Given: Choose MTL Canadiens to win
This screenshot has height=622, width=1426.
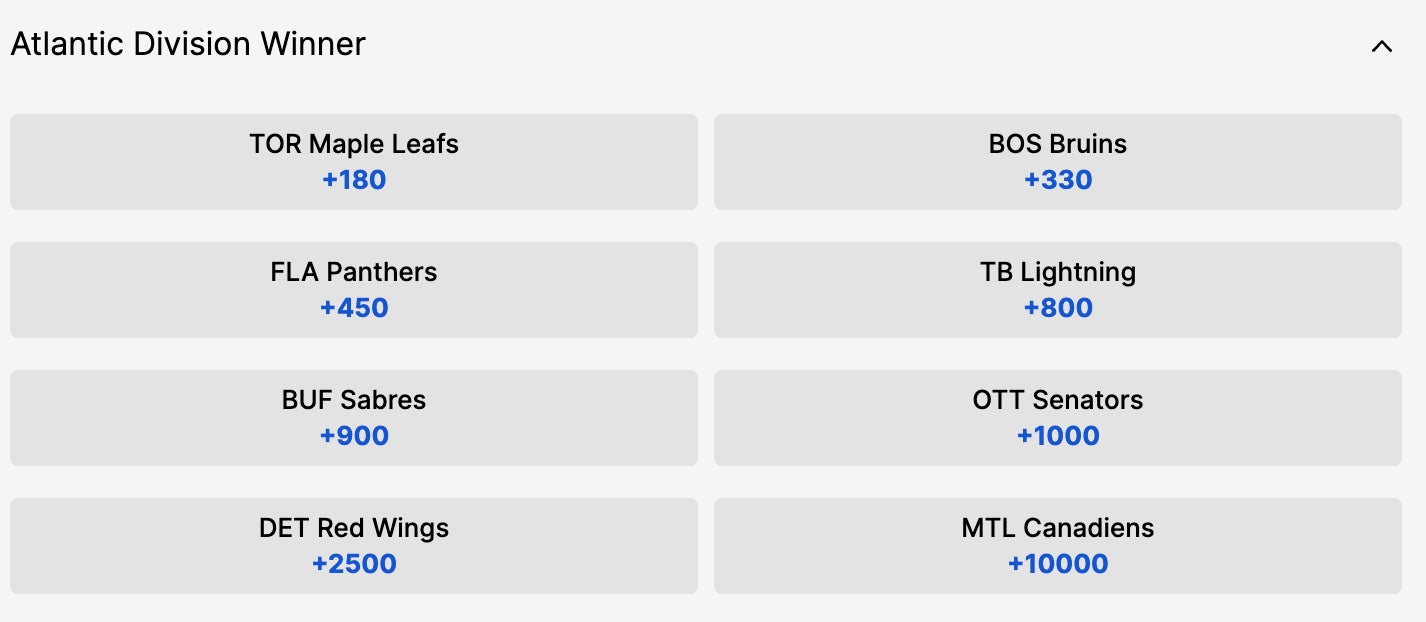Looking at the screenshot, I should click(1057, 546).
